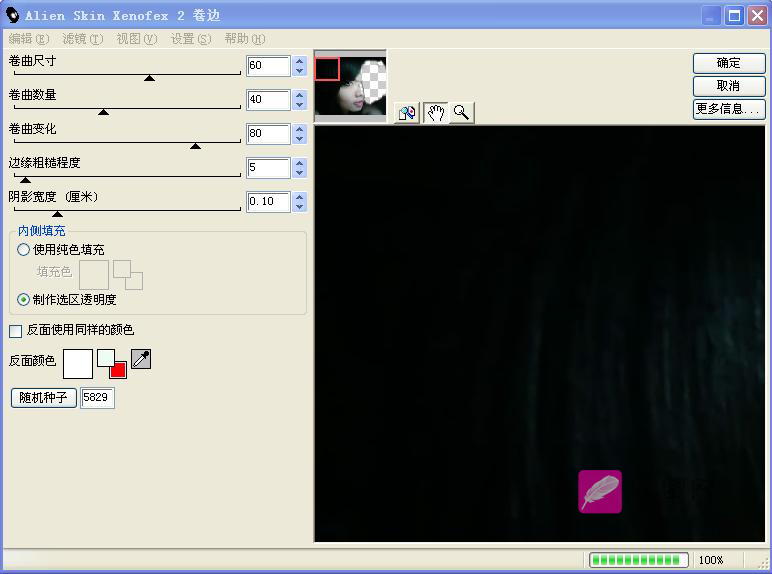This screenshot has width=772, height=574.
Task: Increase 阴影宽度 value with up arrow
Action: 299,197
